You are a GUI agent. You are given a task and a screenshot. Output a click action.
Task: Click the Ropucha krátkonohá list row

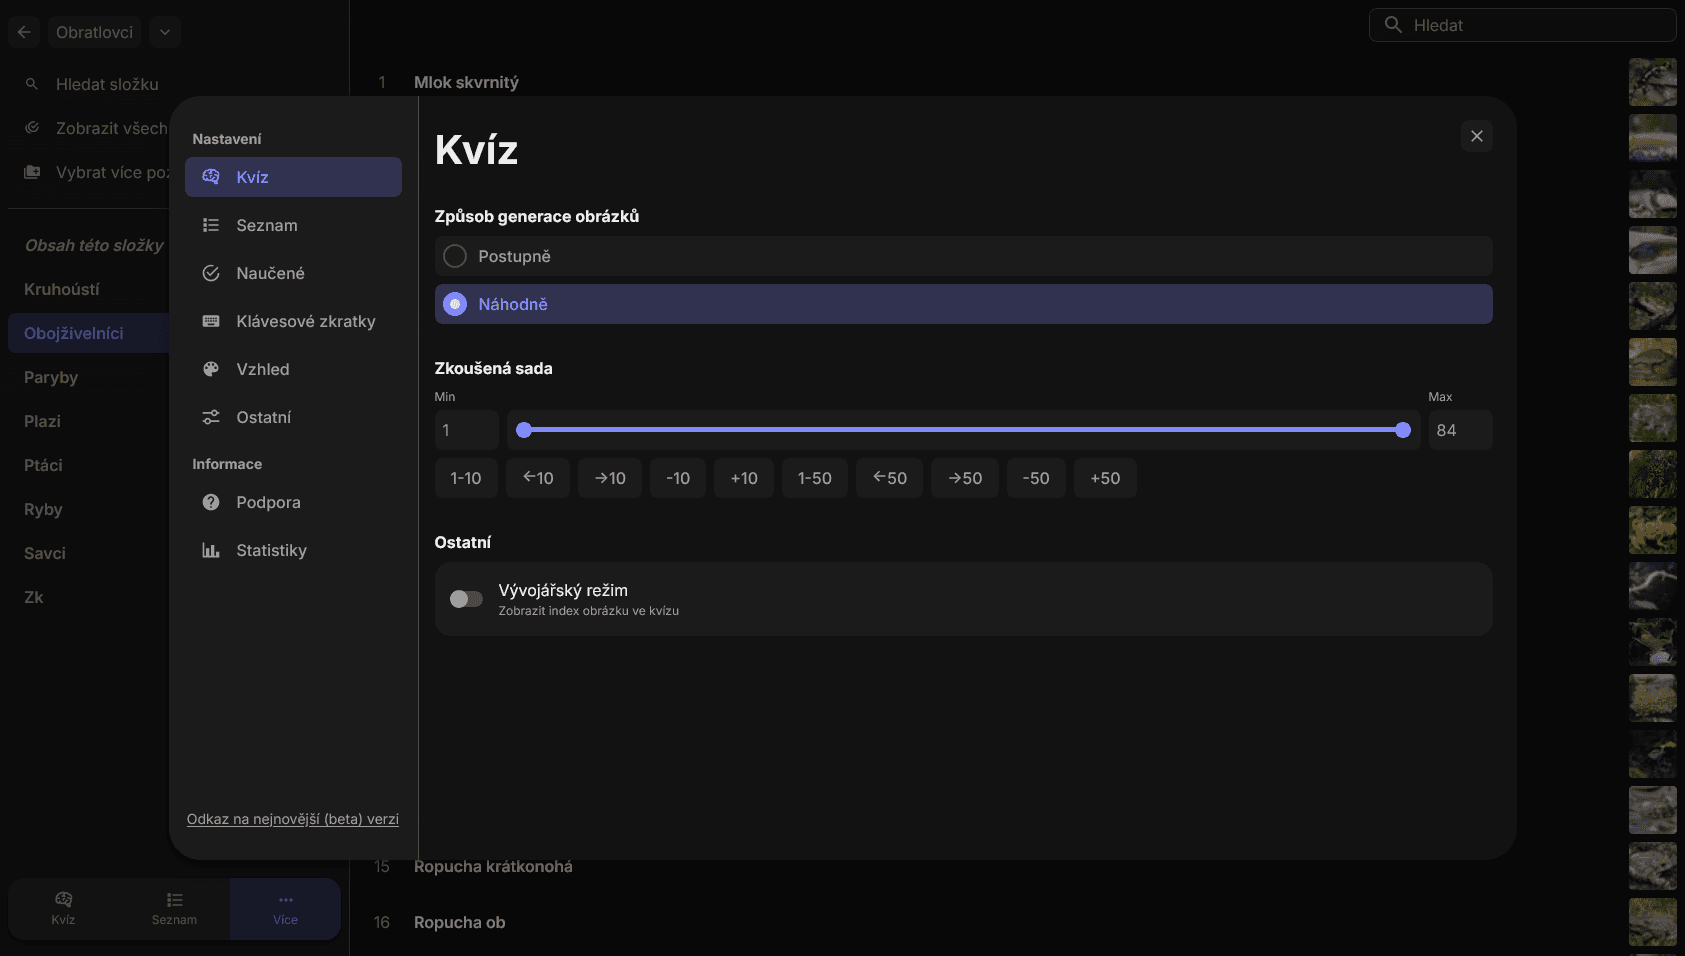(1017, 866)
